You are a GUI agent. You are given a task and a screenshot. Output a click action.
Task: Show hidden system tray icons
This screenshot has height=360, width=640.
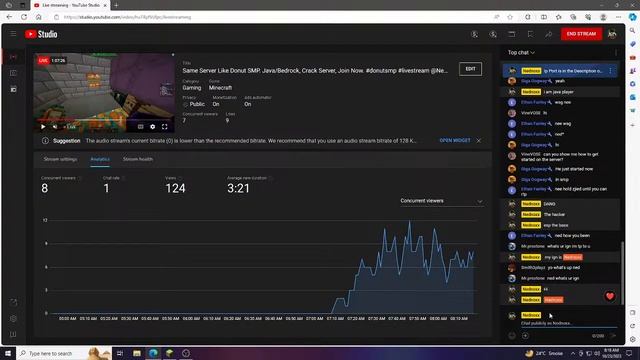tap(573, 353)
